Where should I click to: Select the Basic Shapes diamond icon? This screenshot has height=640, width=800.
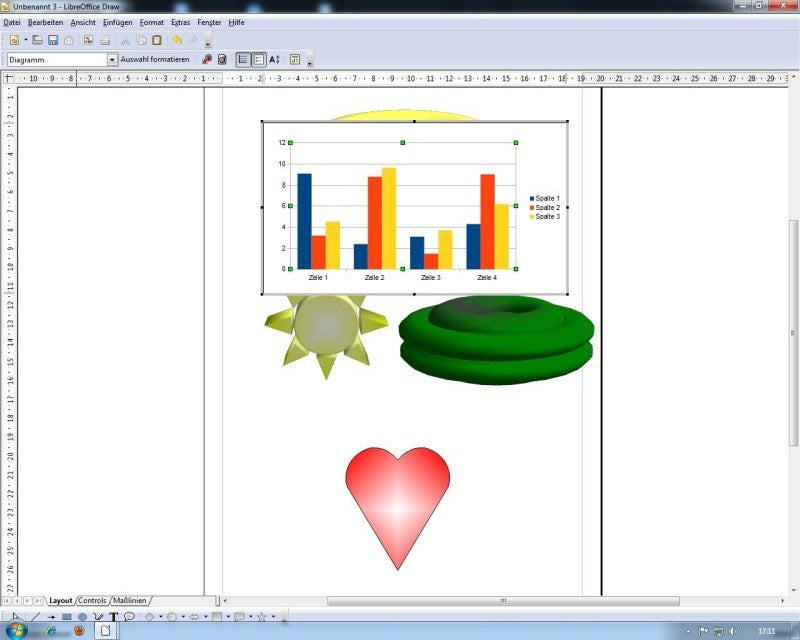click(x=149, y=617)
